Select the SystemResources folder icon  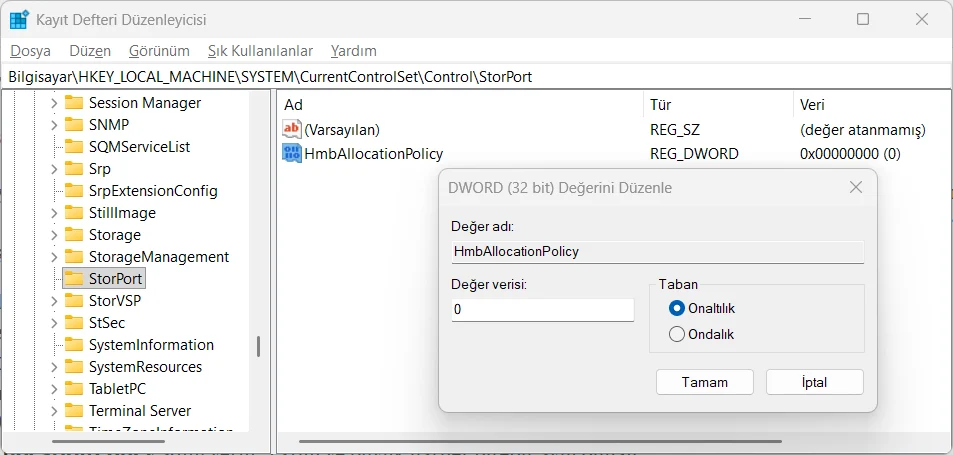(74, 367)
